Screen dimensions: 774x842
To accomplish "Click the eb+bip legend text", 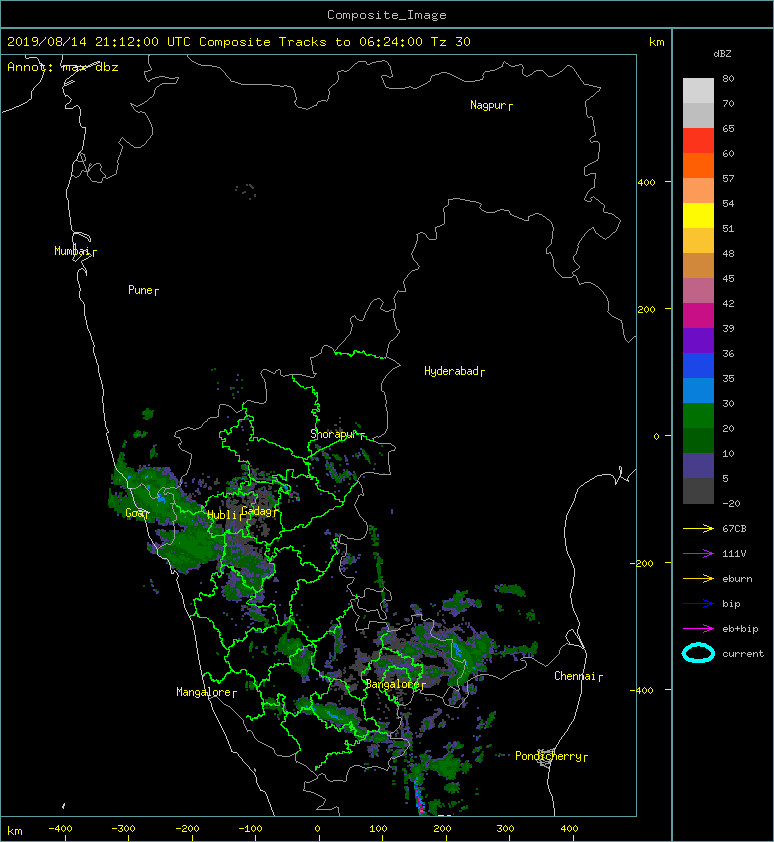I will click(740, 629).
